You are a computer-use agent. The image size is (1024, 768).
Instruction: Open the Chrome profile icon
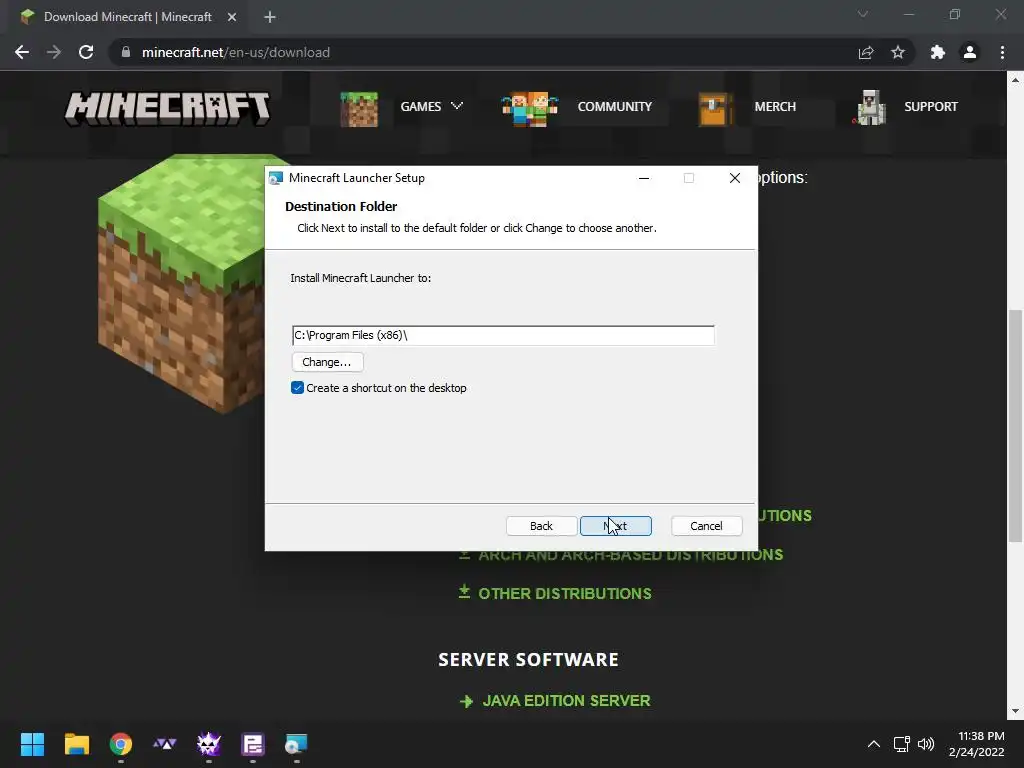click(970, 52)
